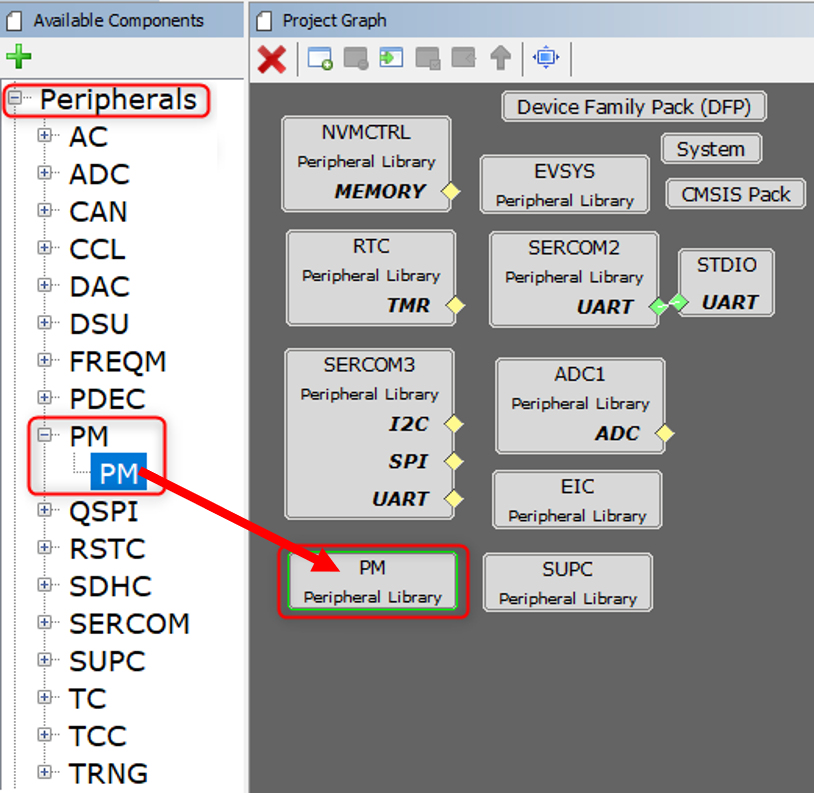Select the highlighted PM child tree item

tap(118, 473)
